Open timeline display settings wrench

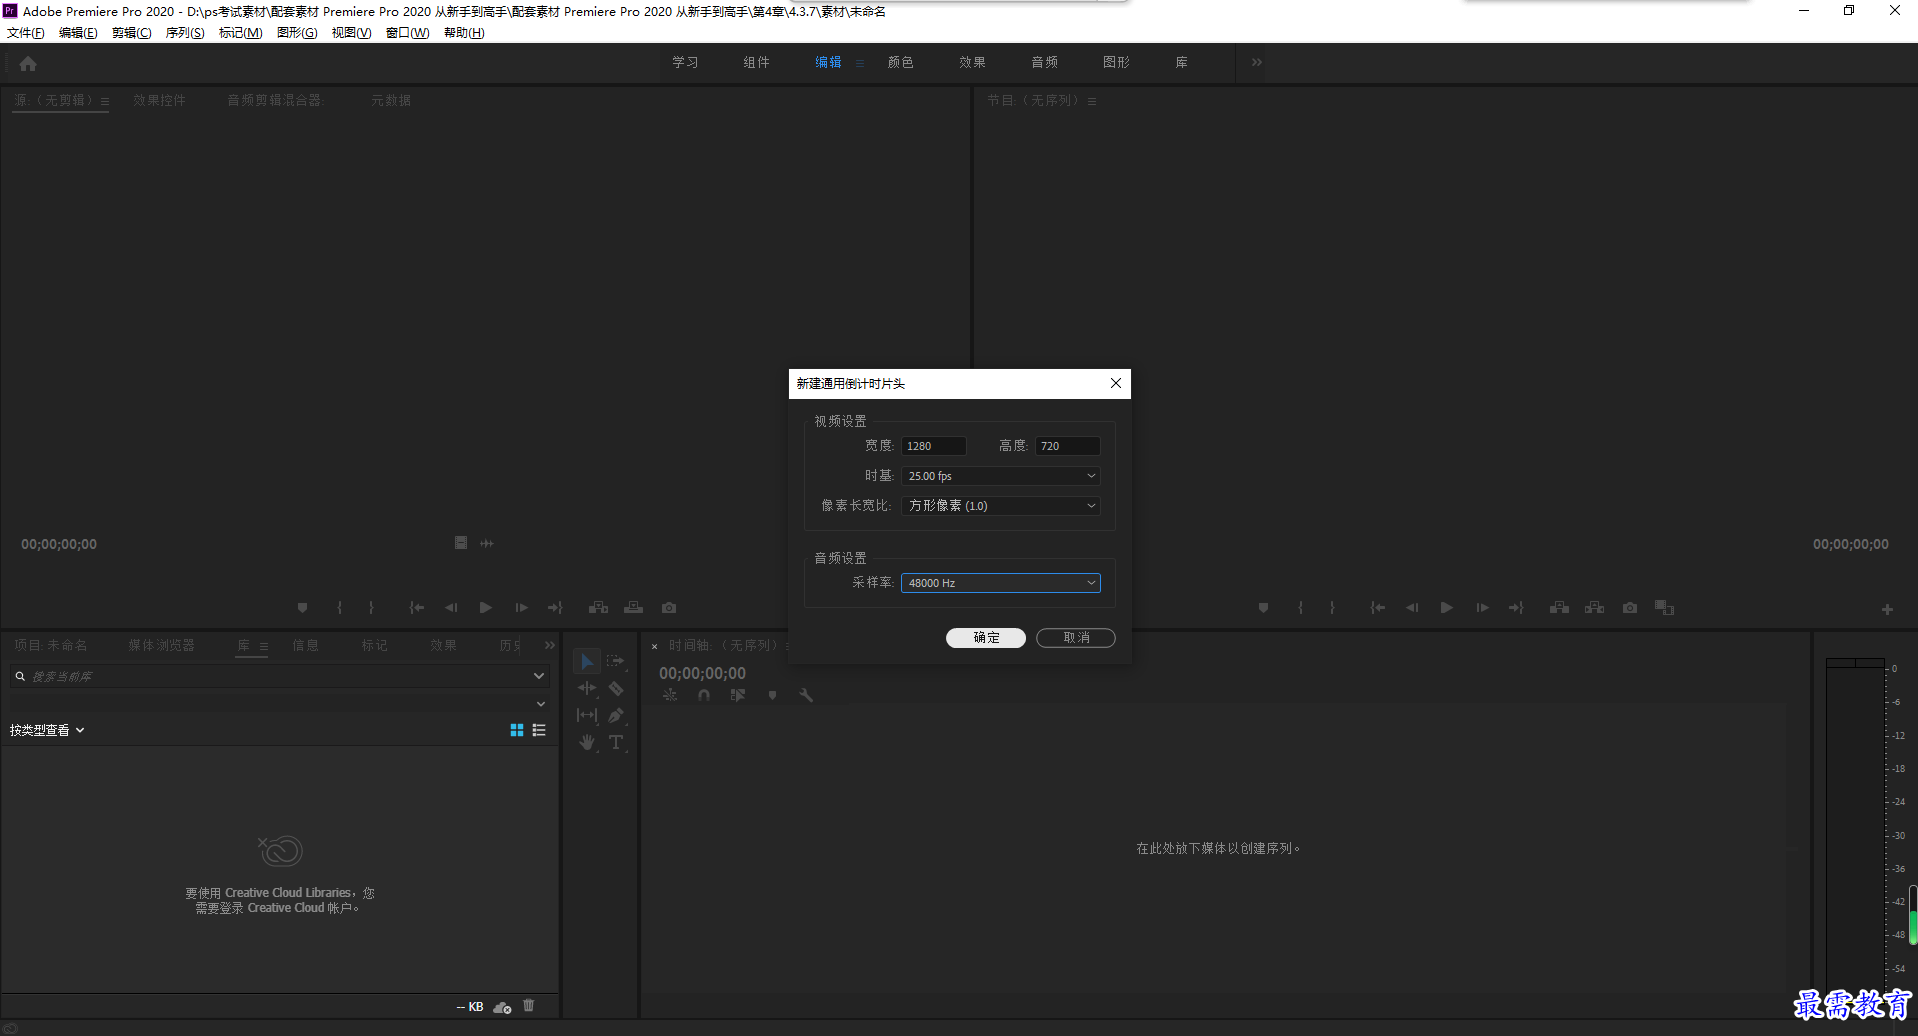[806, 695]
